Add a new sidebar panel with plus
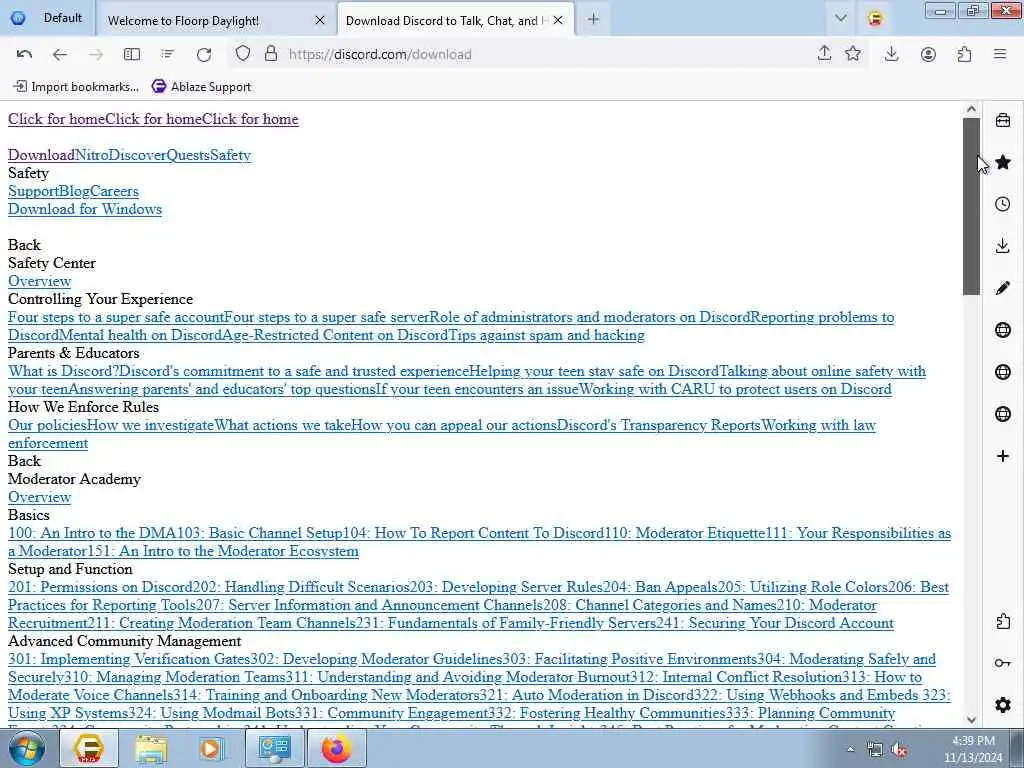 pos(1003,456)
